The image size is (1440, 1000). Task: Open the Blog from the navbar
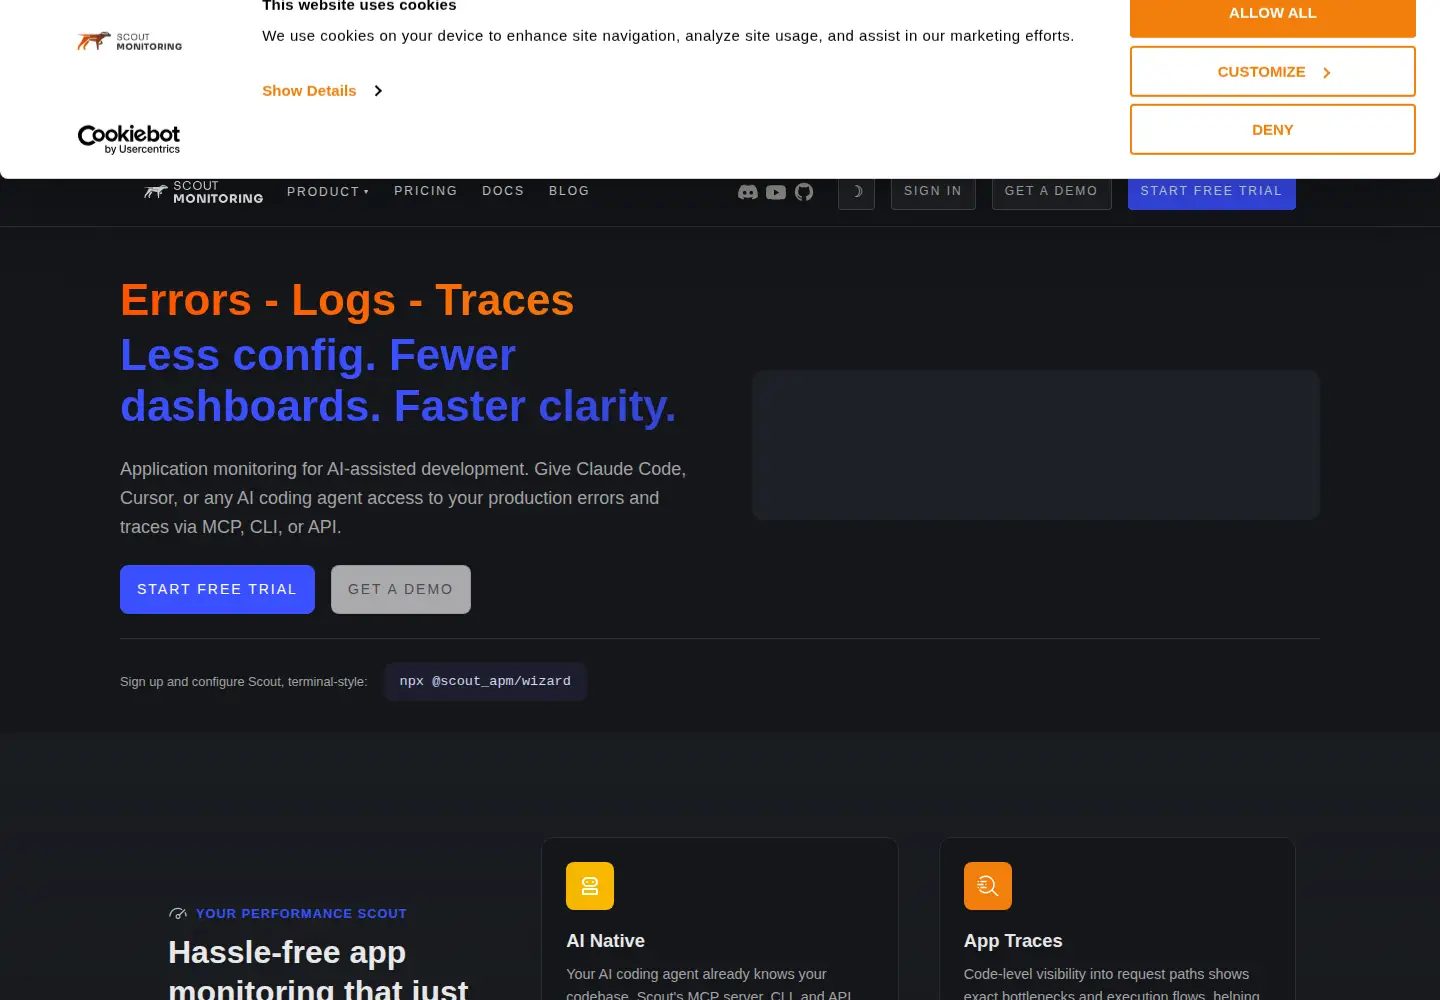pos(569,191)
